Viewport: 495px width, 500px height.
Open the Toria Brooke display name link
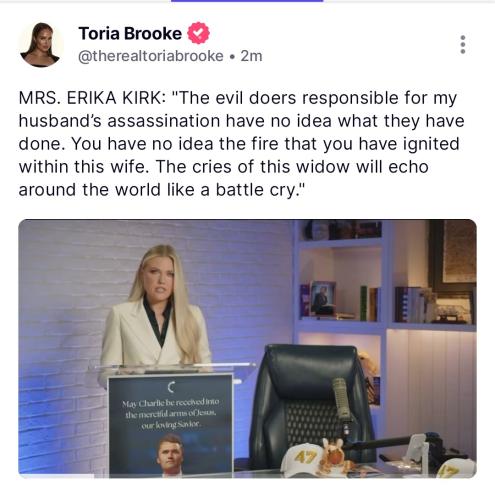coord(130,33)
